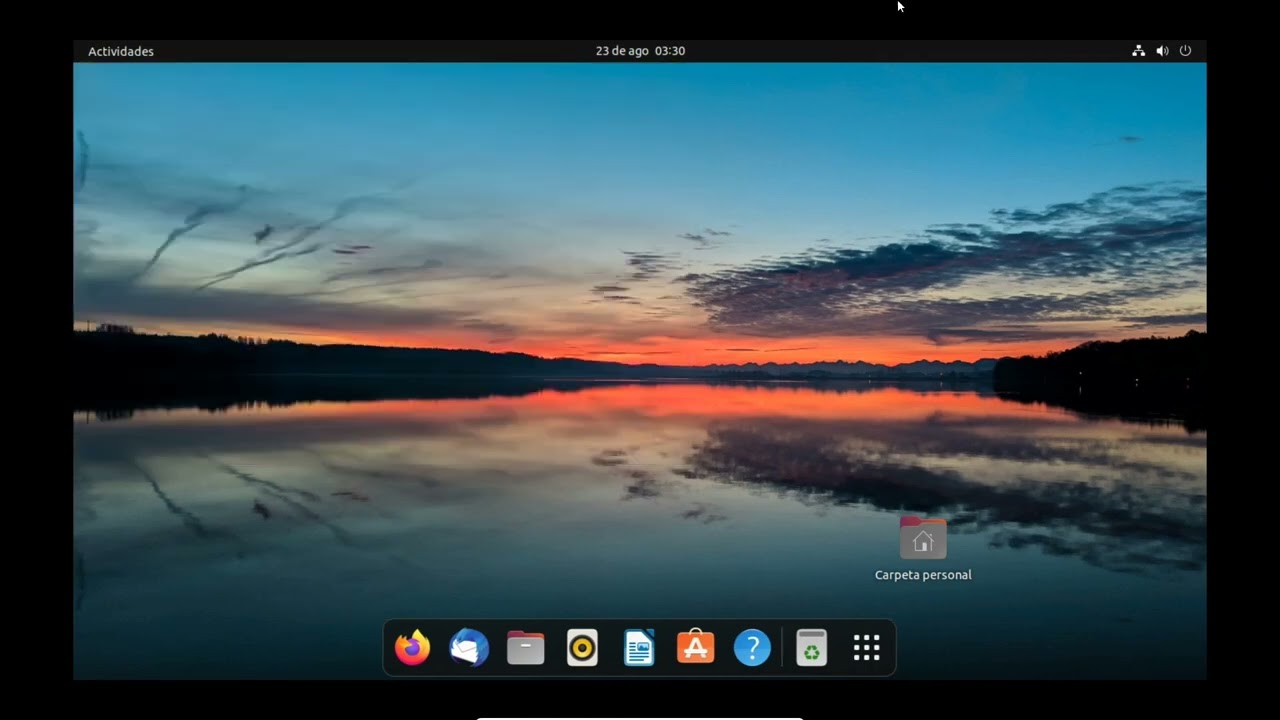Viewport: 1280px width, 720px height.
Task: Select the Carpeta personal desktop folder
Action: tap(923, 538)
